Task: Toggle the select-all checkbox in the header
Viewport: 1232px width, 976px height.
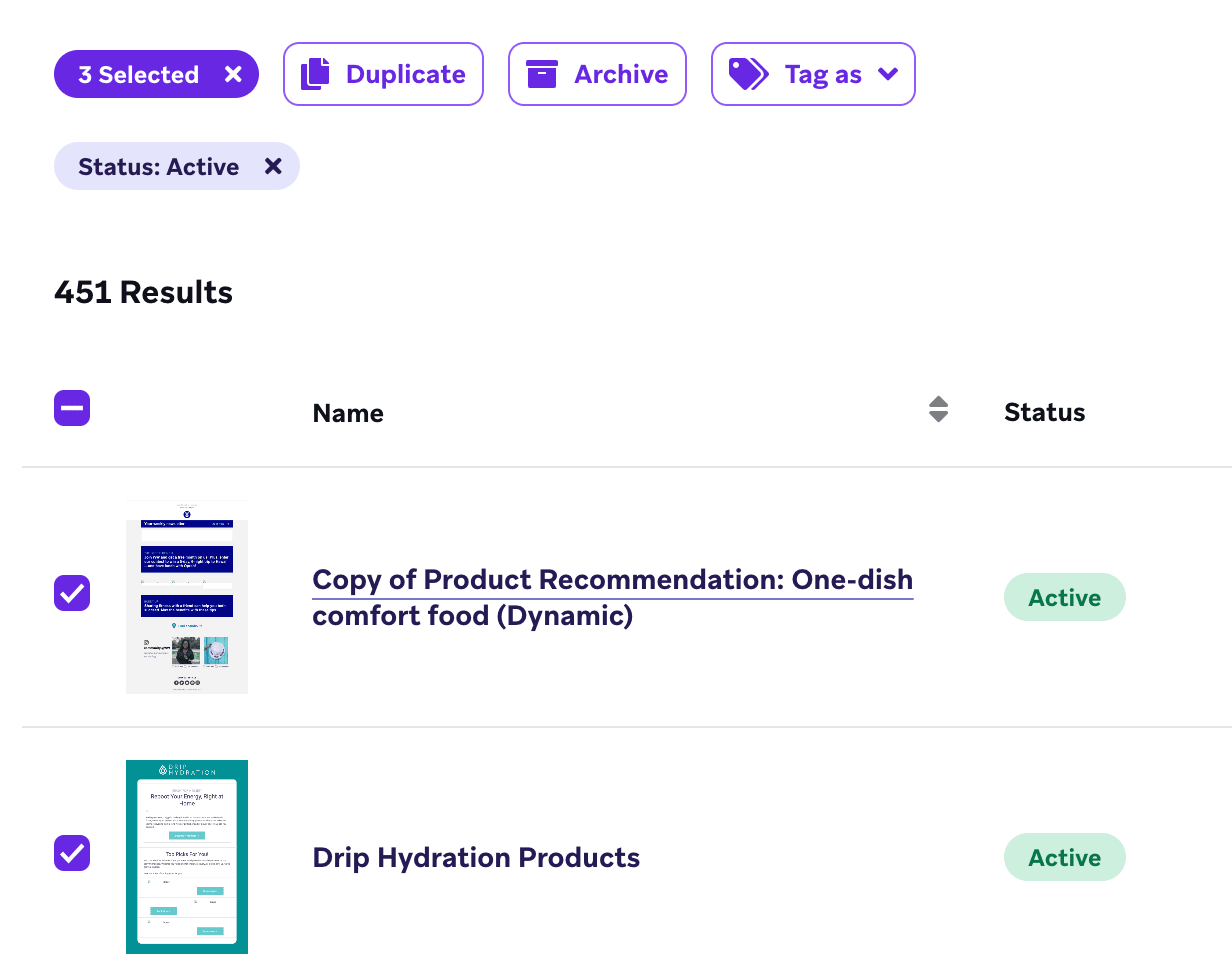Action: click(x=72, y=408)
